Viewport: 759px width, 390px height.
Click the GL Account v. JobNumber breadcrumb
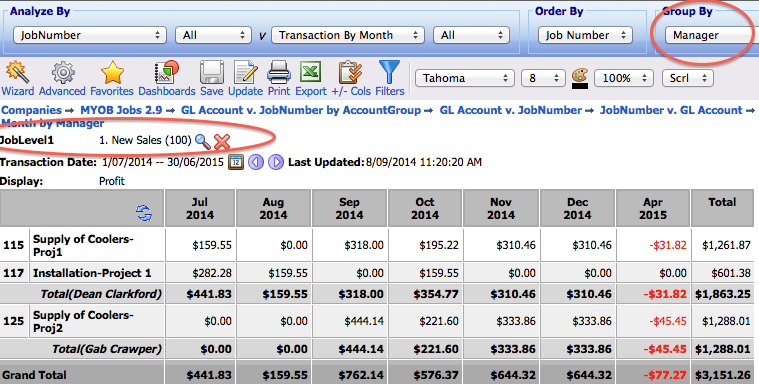511,110
